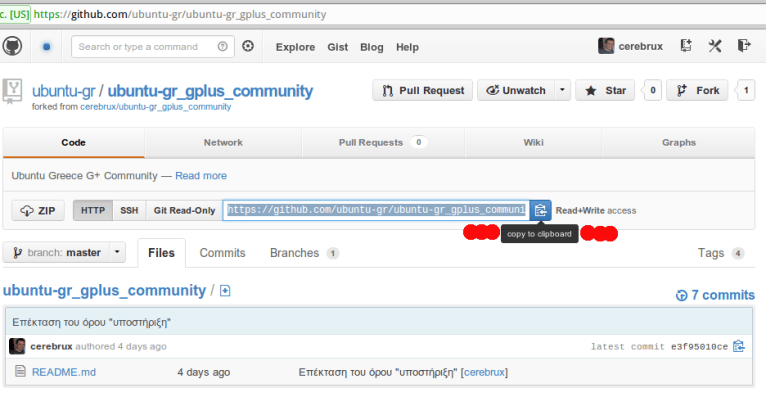
Task: Click cerebrux avatar in commit row
Action: [x=17, y=346]
